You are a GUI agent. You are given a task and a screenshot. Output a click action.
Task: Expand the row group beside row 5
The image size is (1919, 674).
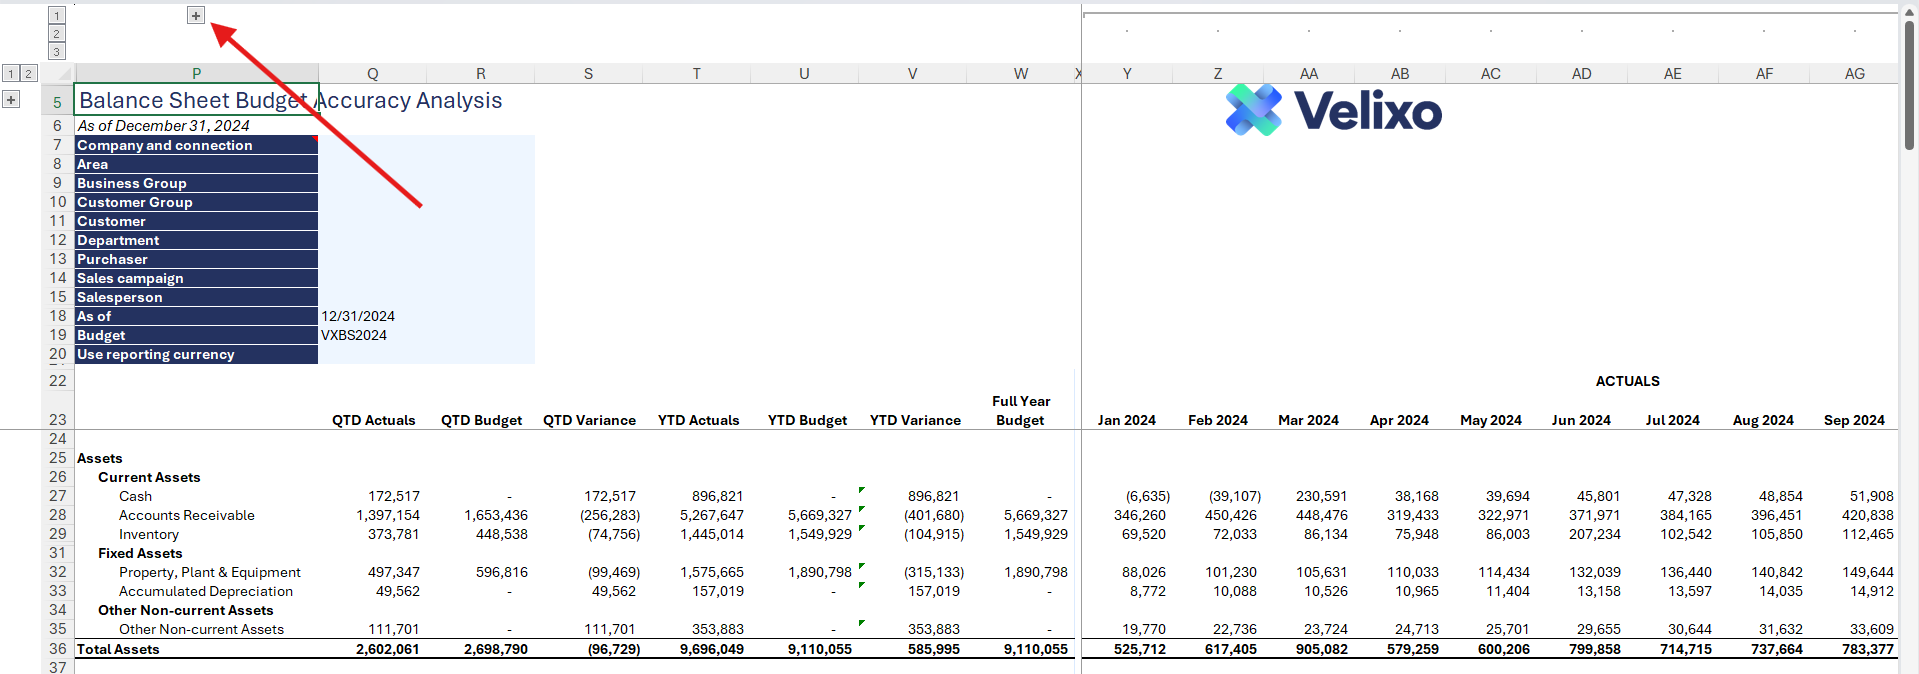click(11, 99)
